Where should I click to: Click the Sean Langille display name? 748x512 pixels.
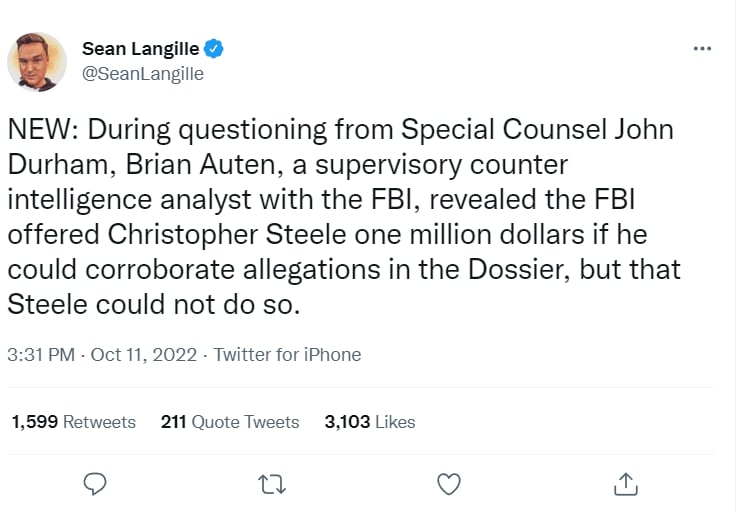[x=140, y=49]
